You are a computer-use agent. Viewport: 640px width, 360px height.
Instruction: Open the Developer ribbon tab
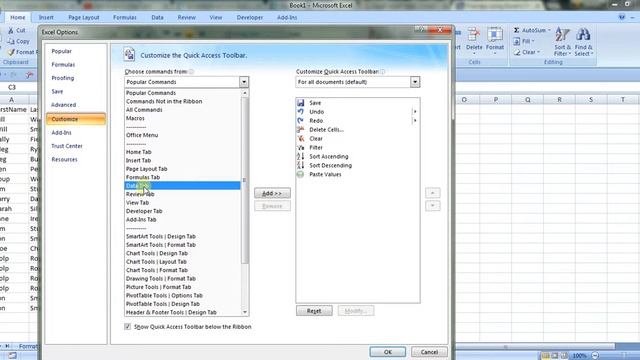coord(250,18)
